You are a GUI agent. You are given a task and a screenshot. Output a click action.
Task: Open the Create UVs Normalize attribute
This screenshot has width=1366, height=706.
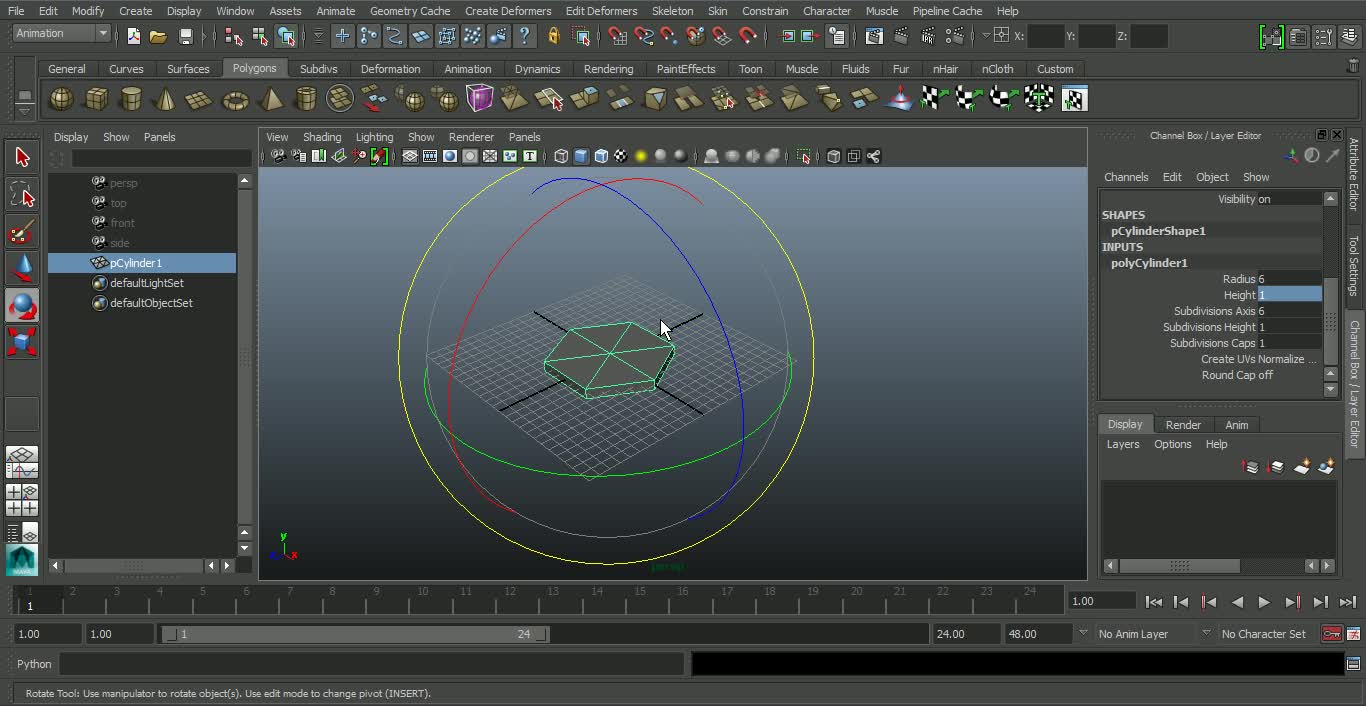pyautogui.click(x=1259, y=359)
